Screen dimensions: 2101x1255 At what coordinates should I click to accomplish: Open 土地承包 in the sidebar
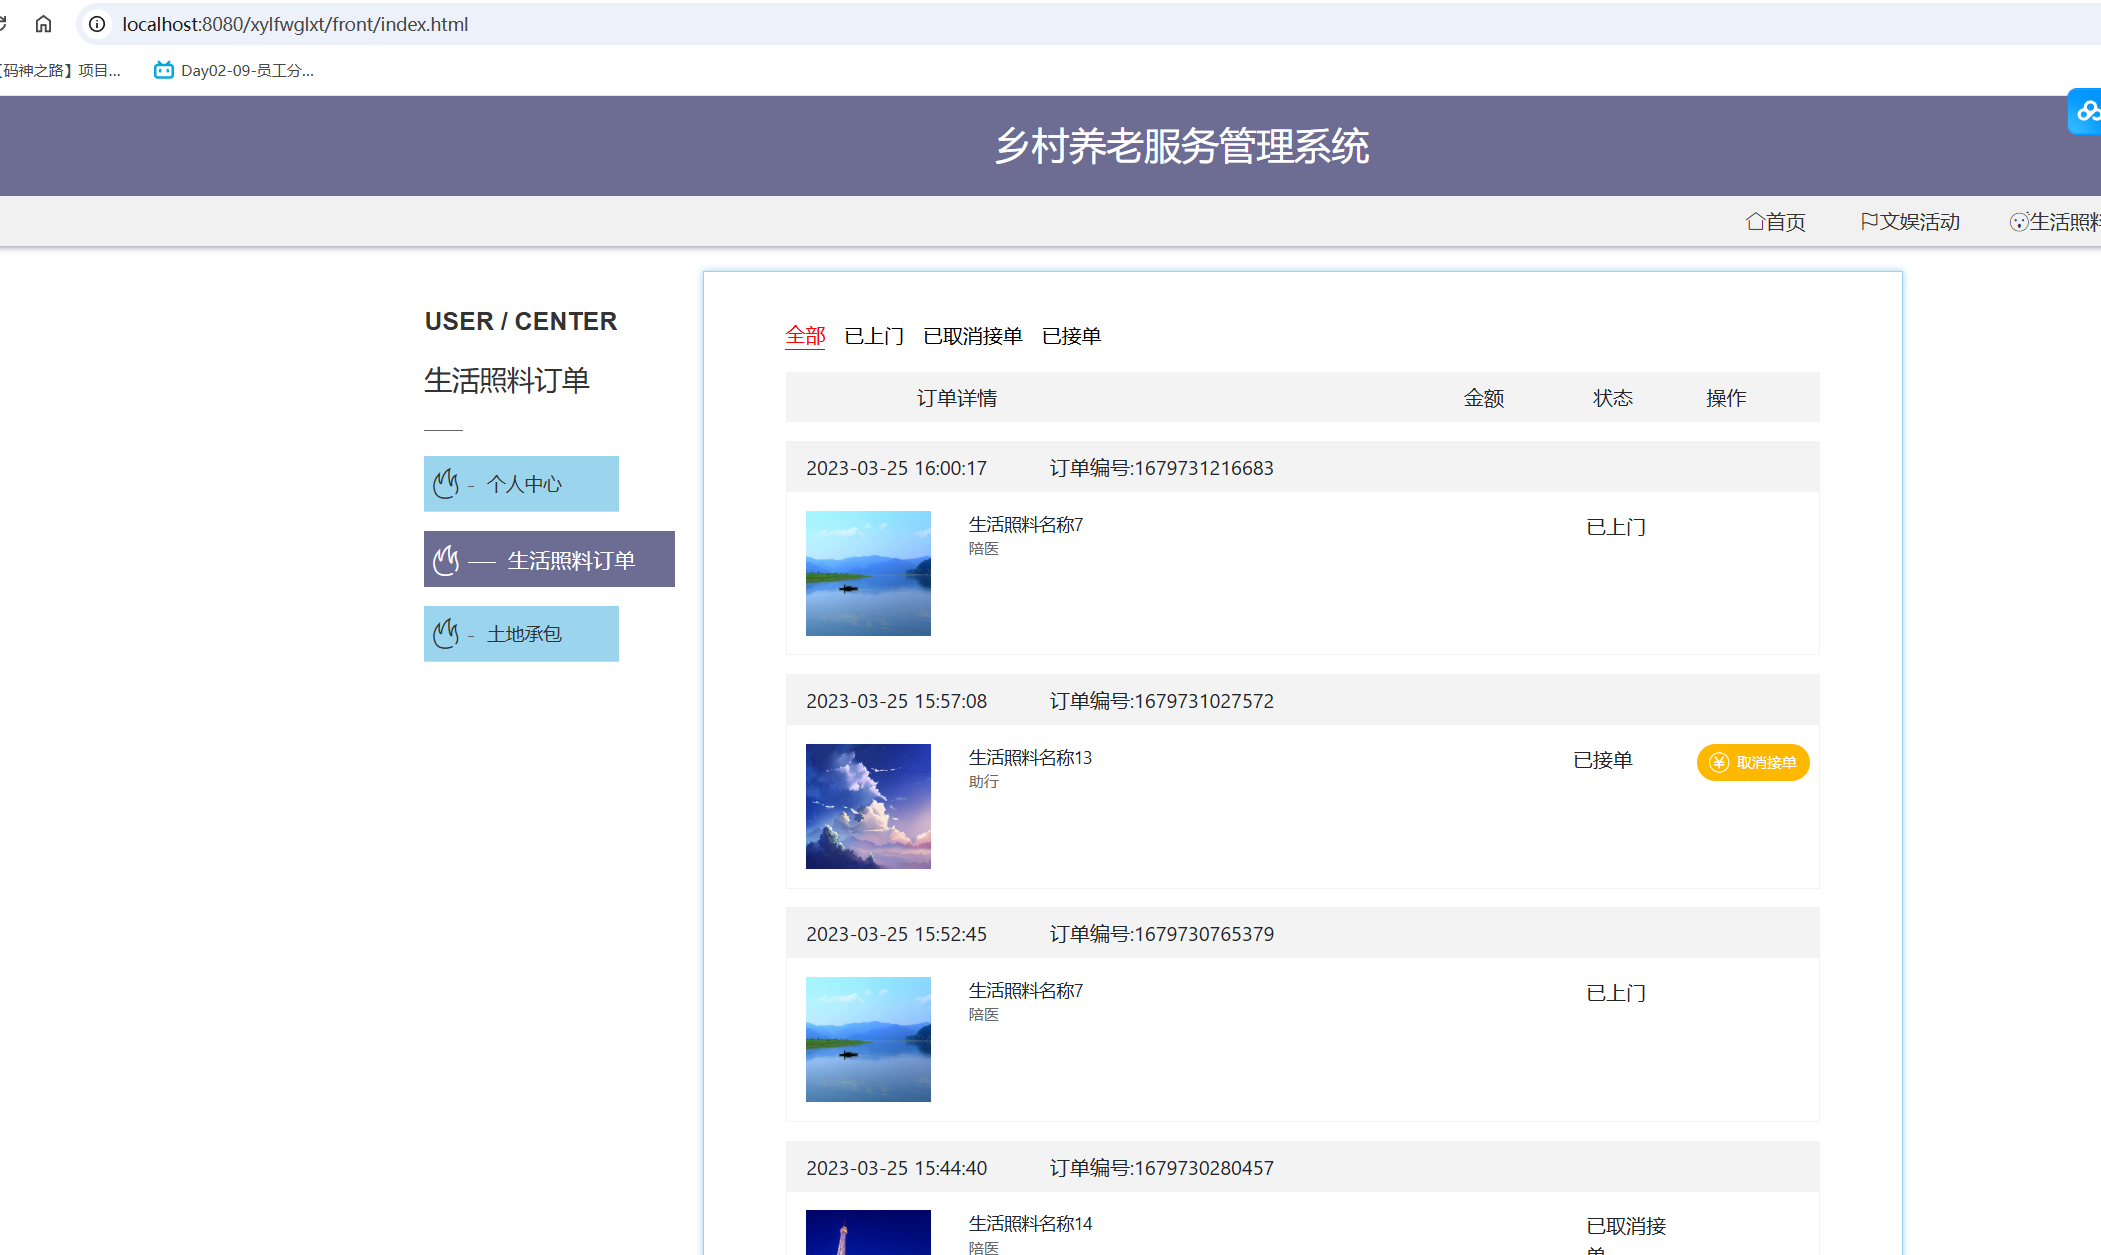[x=521, y=634]
